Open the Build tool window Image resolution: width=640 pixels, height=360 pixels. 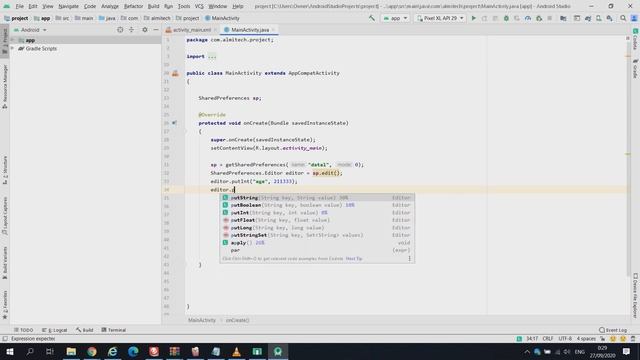(84, 330)
